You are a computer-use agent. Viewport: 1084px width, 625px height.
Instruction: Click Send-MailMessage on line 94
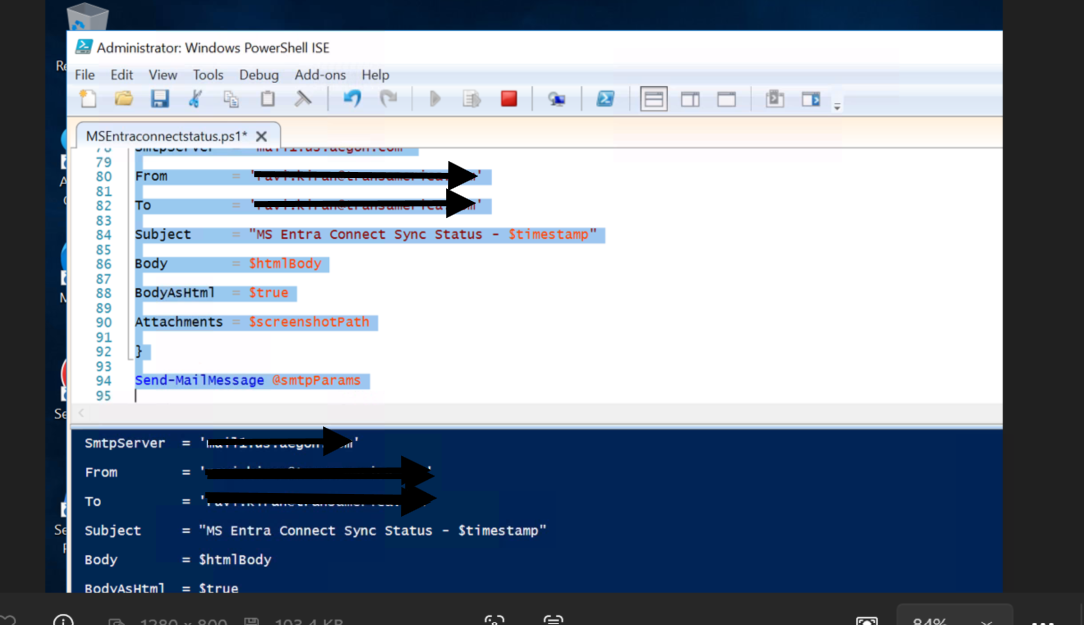tap(199, 380)
